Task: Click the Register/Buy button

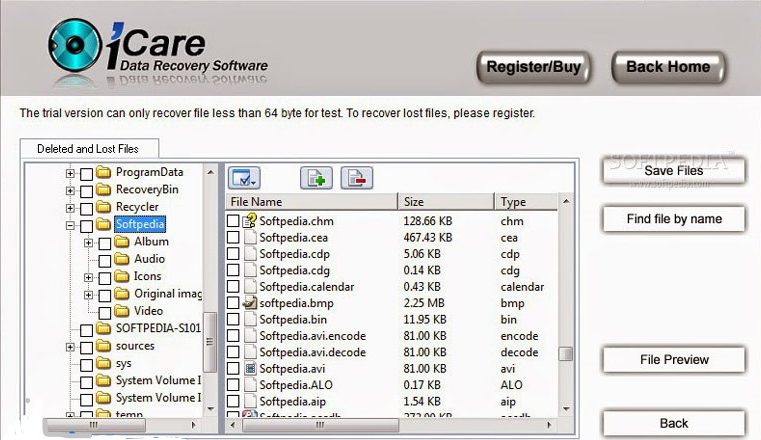Action: pos(534,67)
